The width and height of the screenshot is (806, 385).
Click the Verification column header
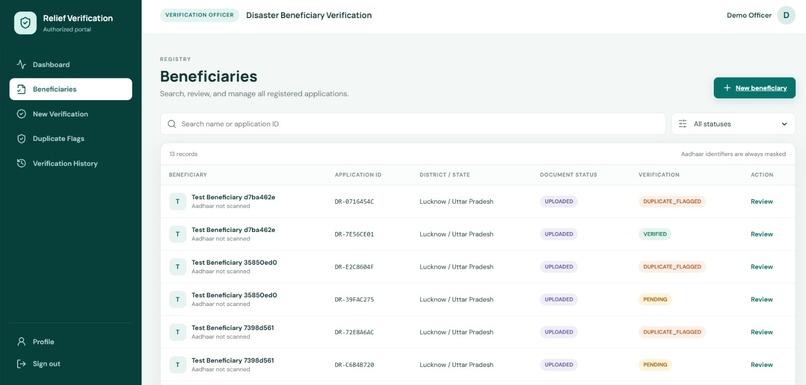click(659, 175)
